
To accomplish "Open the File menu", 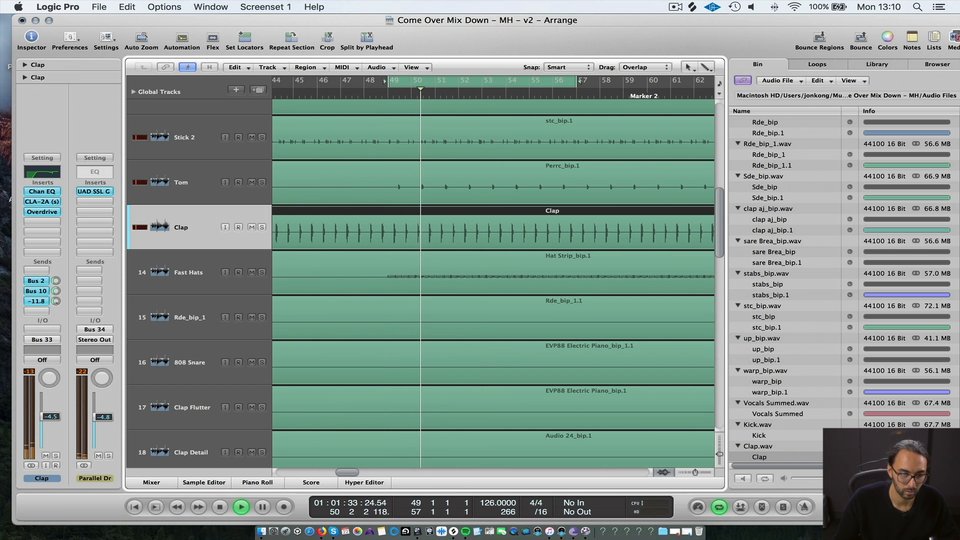I will point(99,7).
